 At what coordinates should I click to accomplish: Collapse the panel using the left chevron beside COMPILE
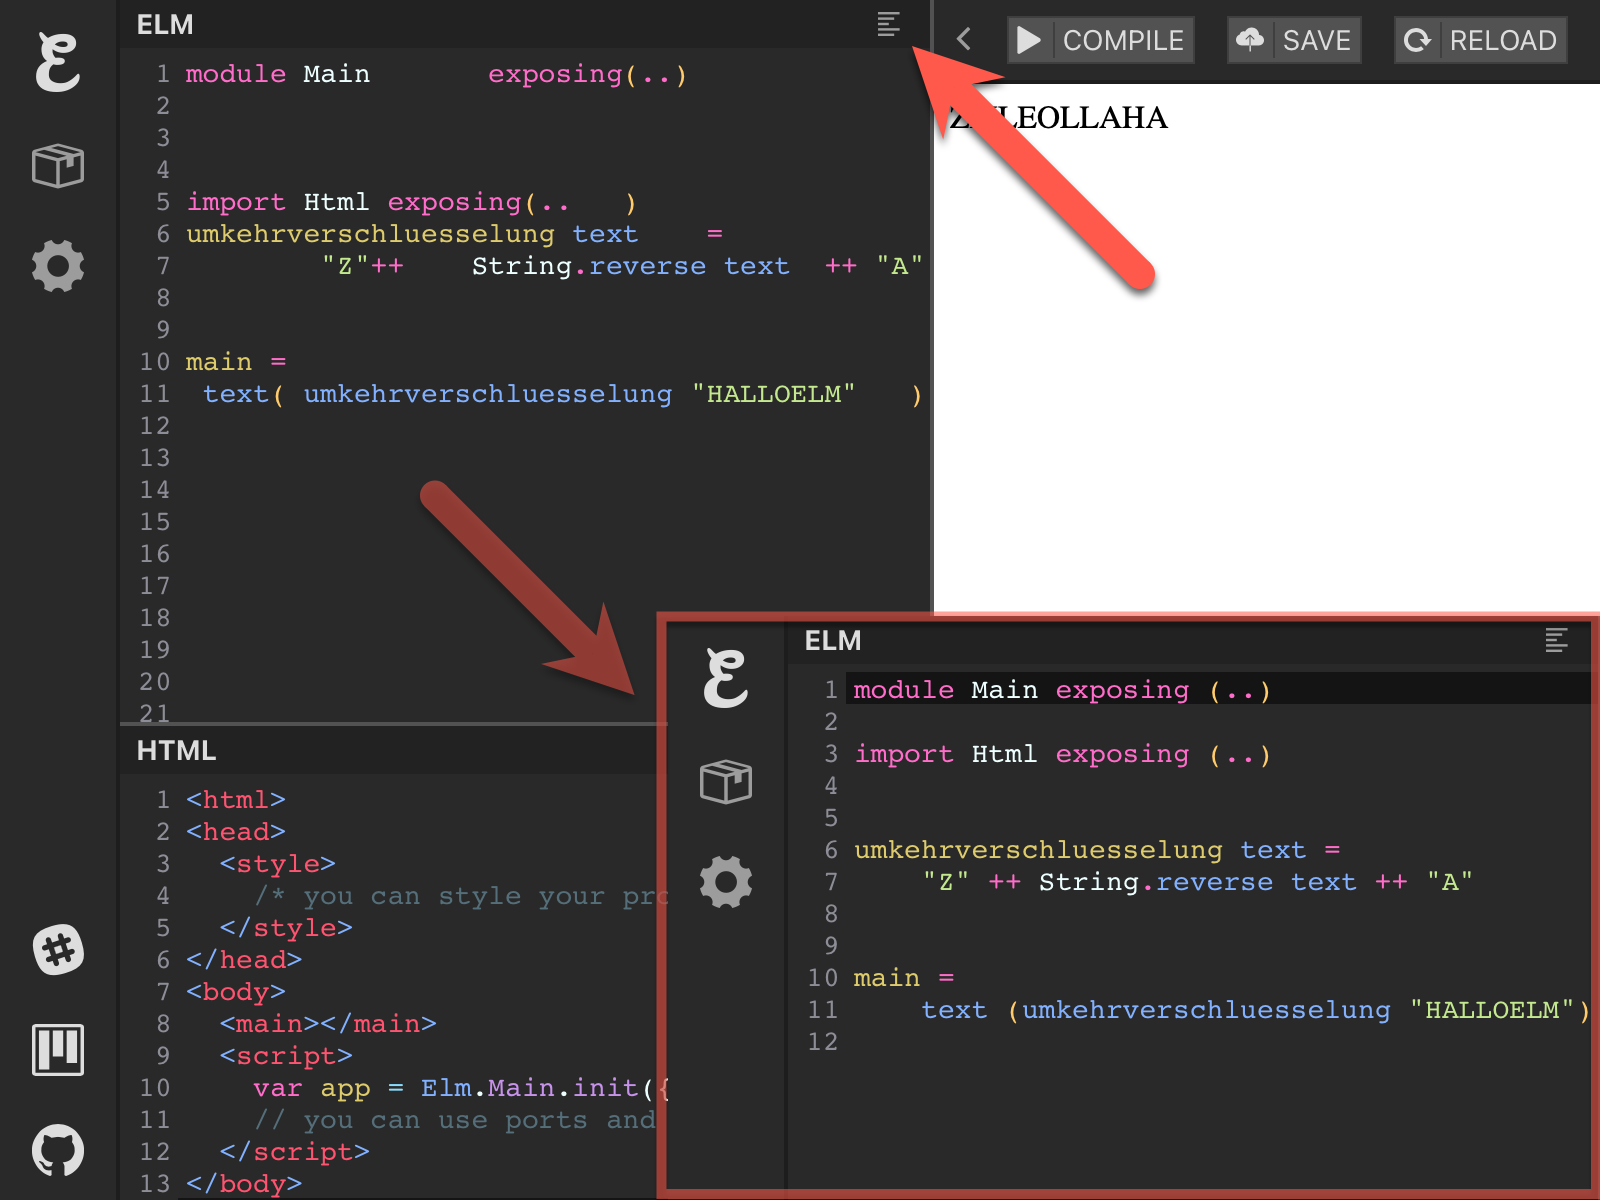[964, 40]
